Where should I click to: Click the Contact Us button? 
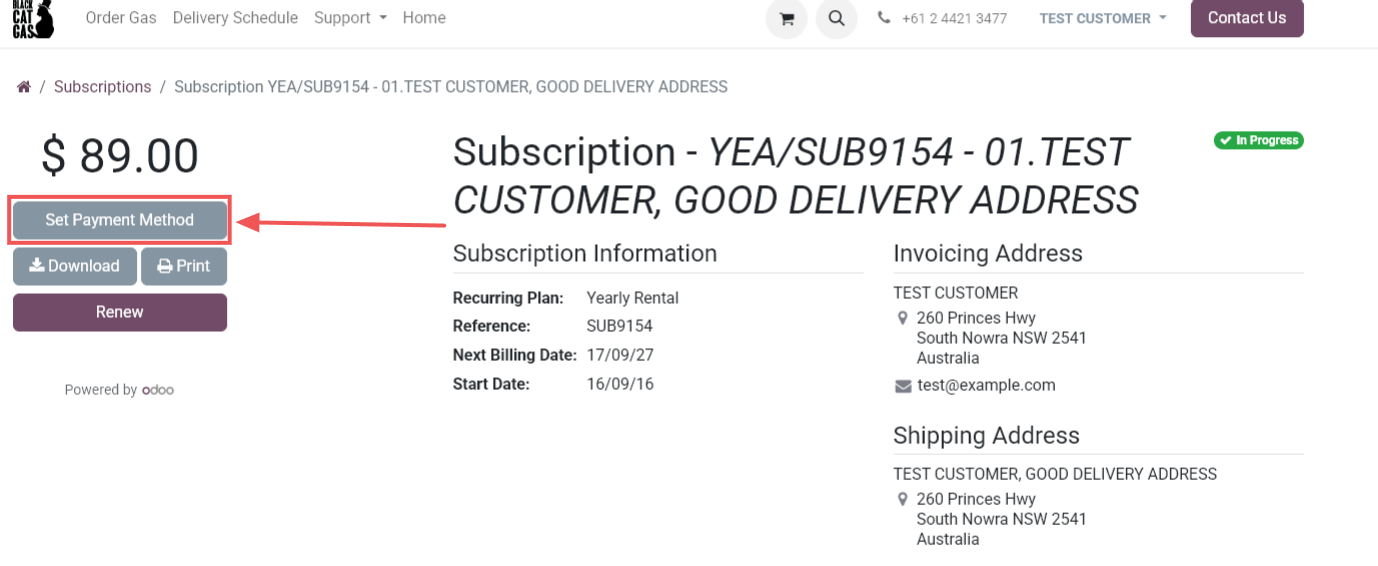[1246, 18]
